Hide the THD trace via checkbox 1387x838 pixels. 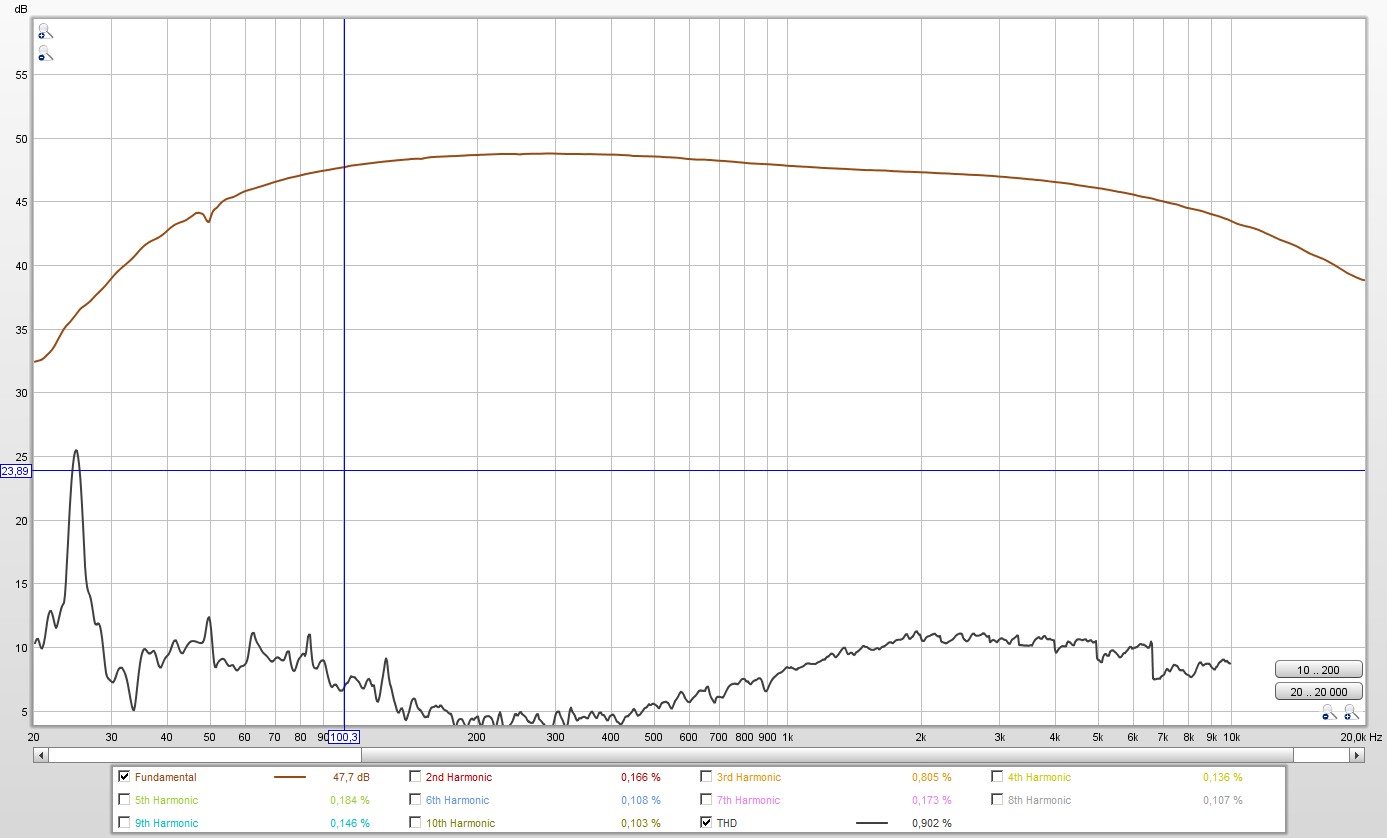coord(706,823)
